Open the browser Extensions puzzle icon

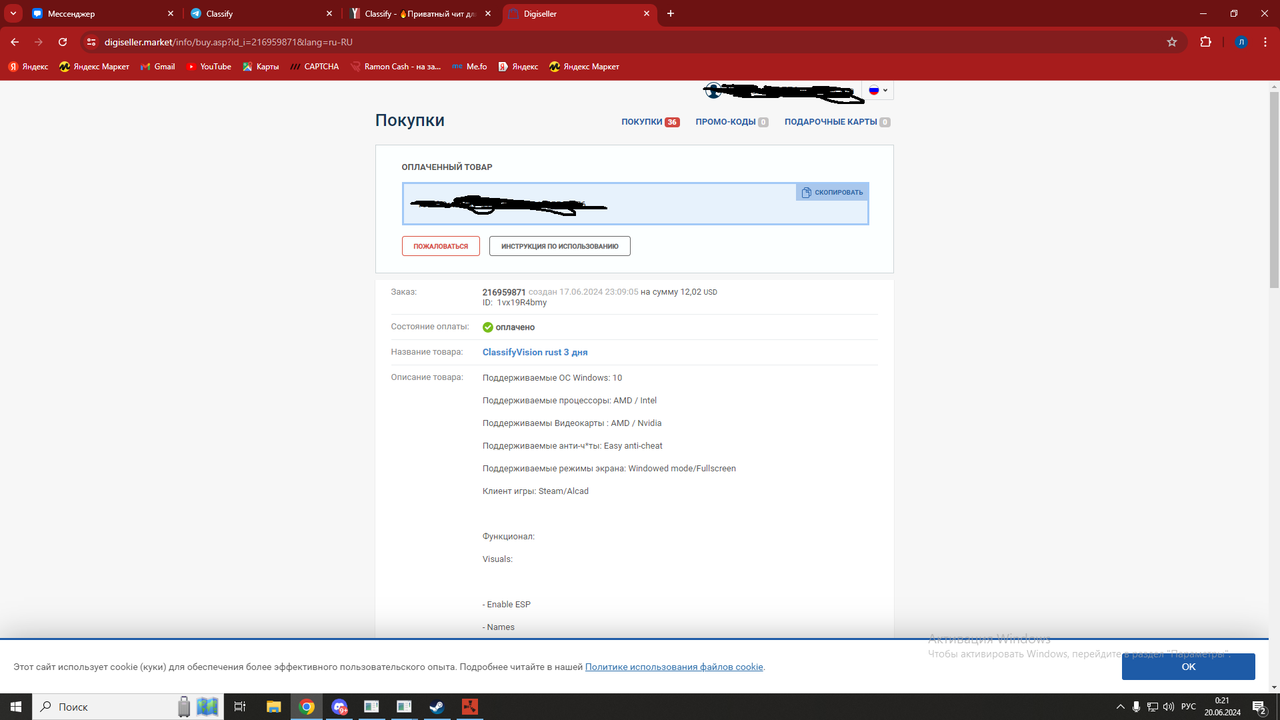(1206, 42)
